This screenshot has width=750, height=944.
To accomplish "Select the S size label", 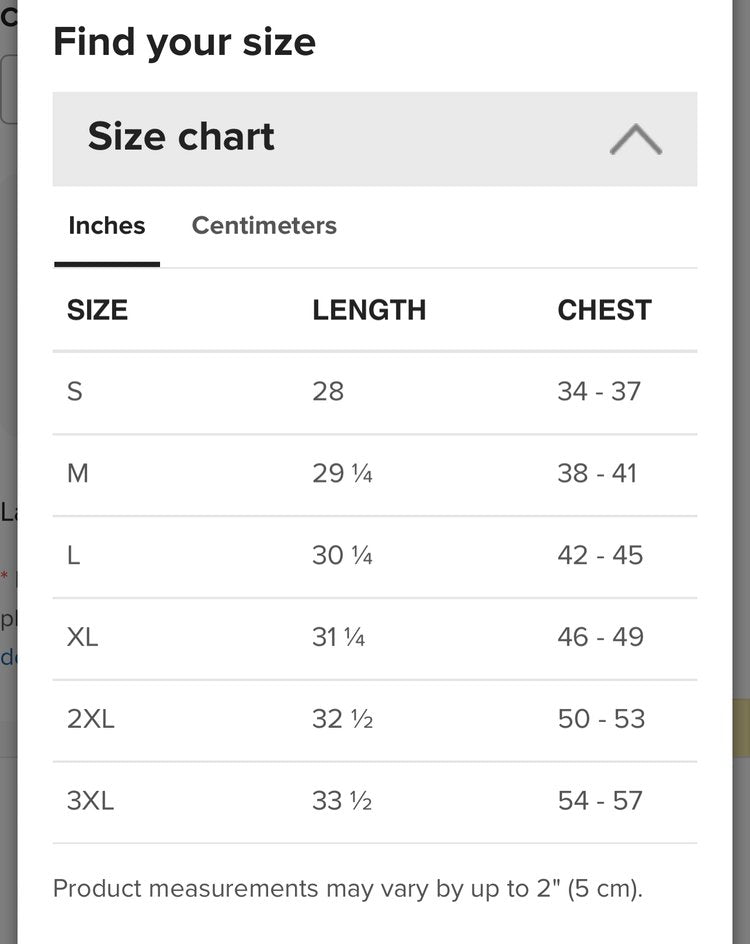I will click(x=75, y=391).
